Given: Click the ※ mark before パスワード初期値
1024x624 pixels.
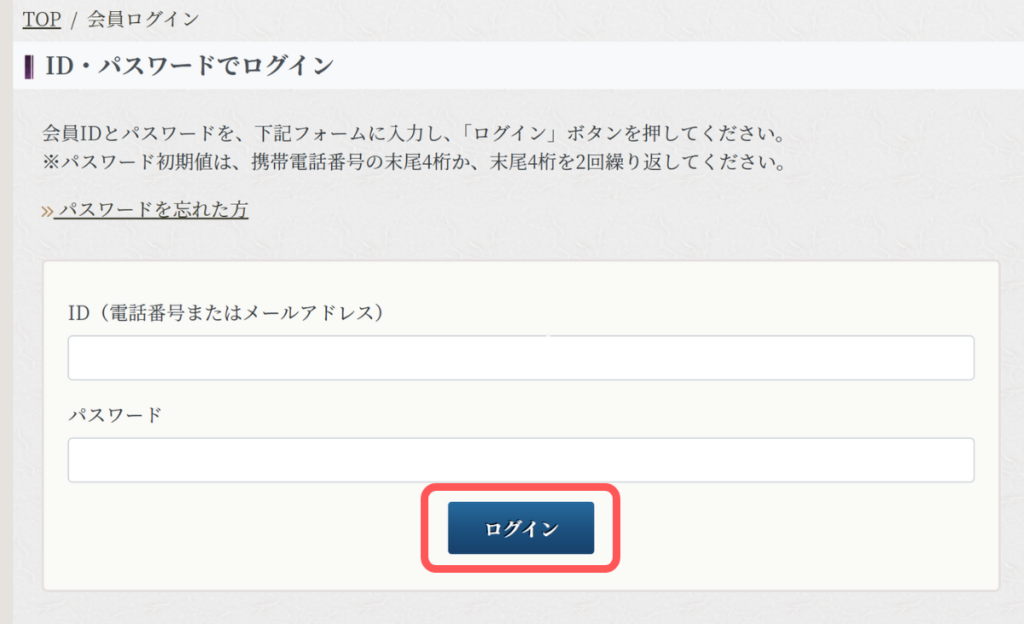Looking at the screenshot, I should [51, 161].
